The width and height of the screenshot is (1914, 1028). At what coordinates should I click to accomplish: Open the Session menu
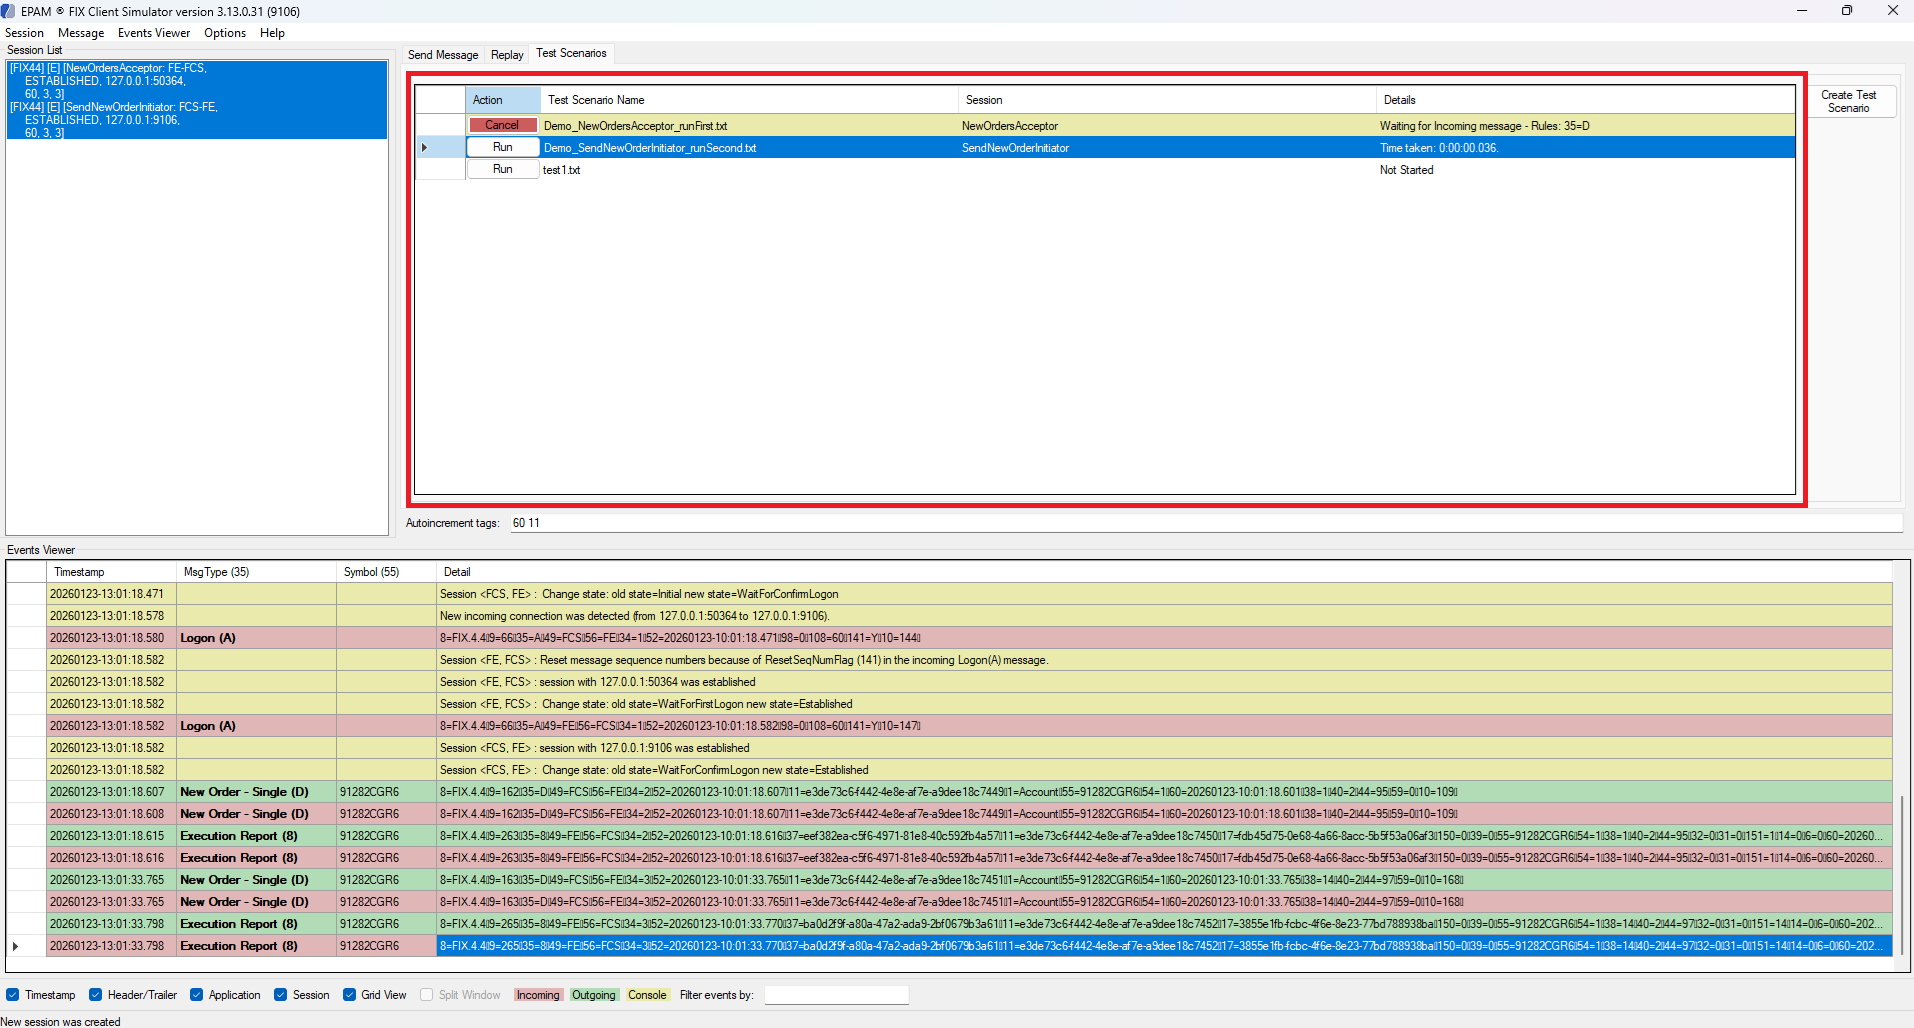coord(24,33)
